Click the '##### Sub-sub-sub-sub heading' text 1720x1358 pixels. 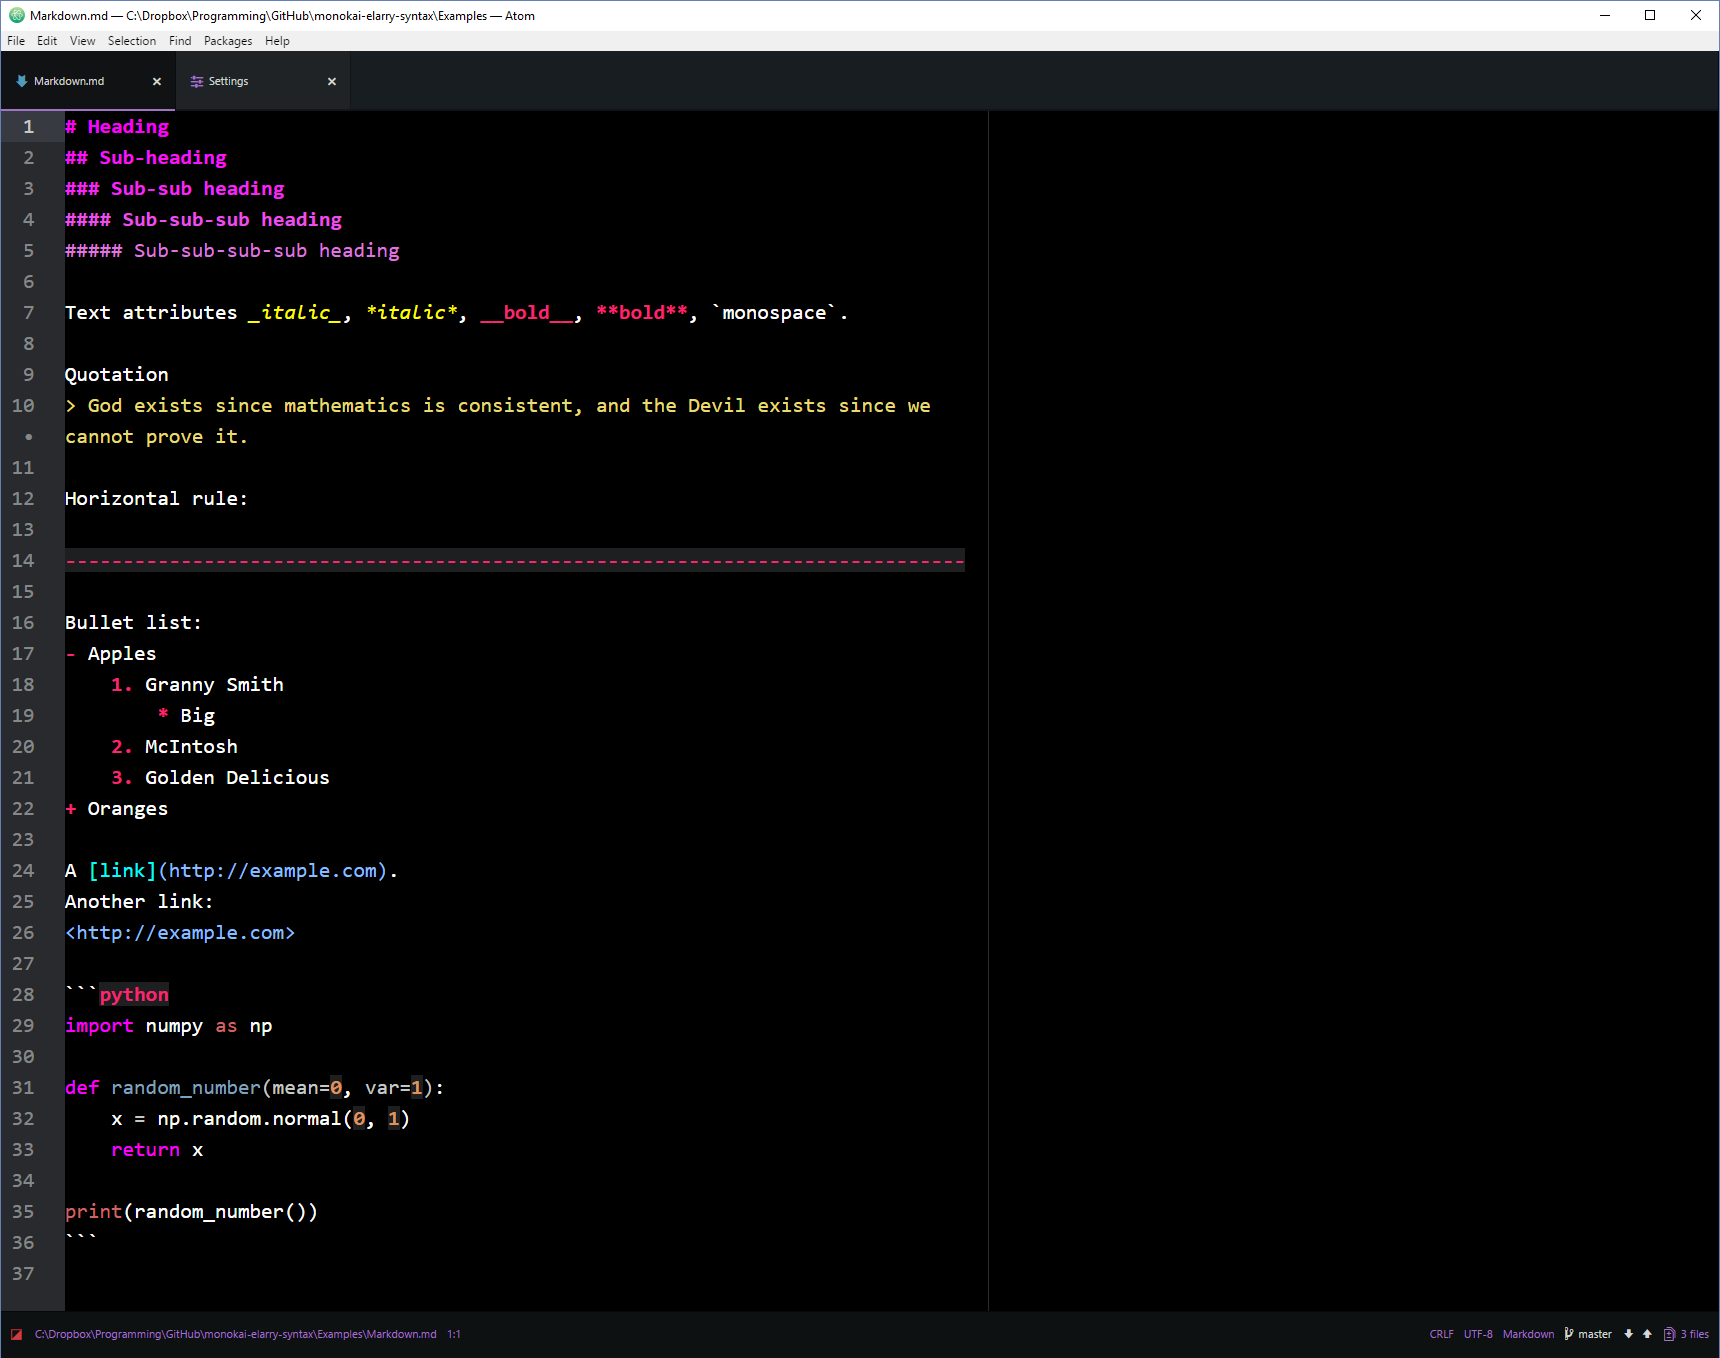[x=232, y=251]
